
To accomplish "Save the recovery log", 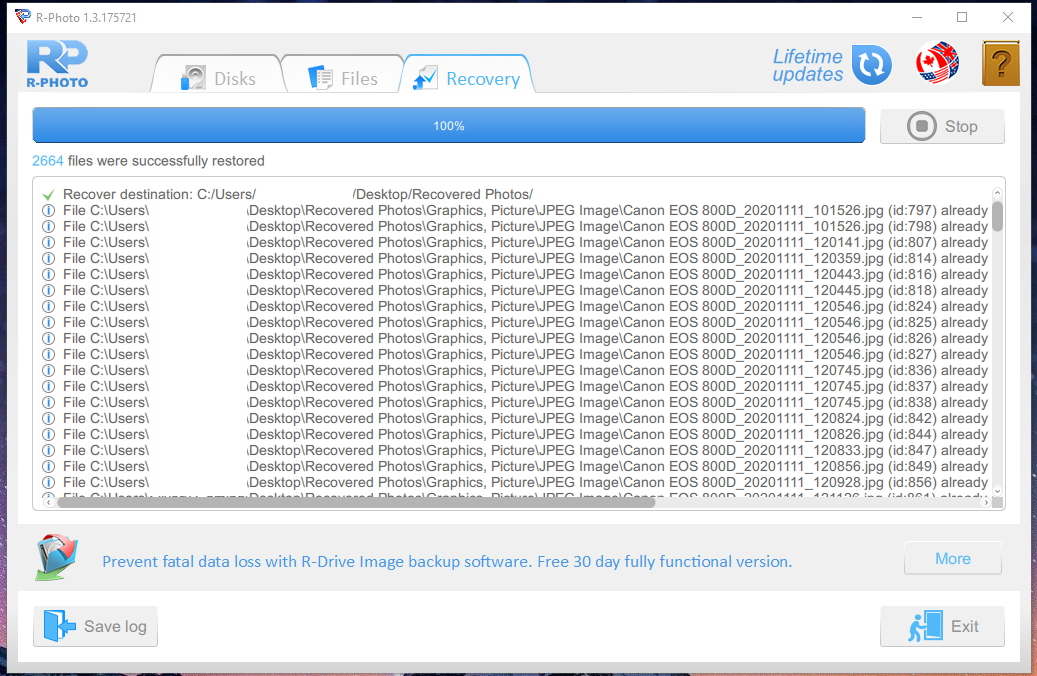I will pyautogui.click(x=95, y=626).
